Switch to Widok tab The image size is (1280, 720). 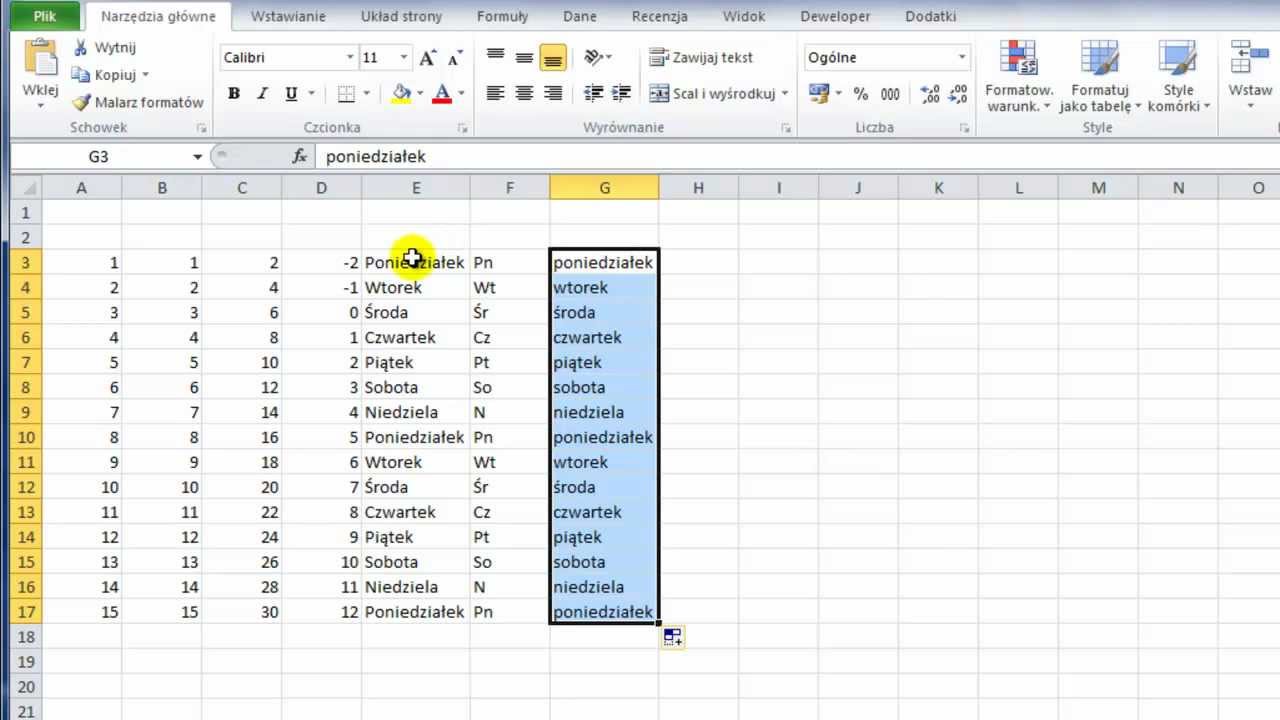(744, 16)
